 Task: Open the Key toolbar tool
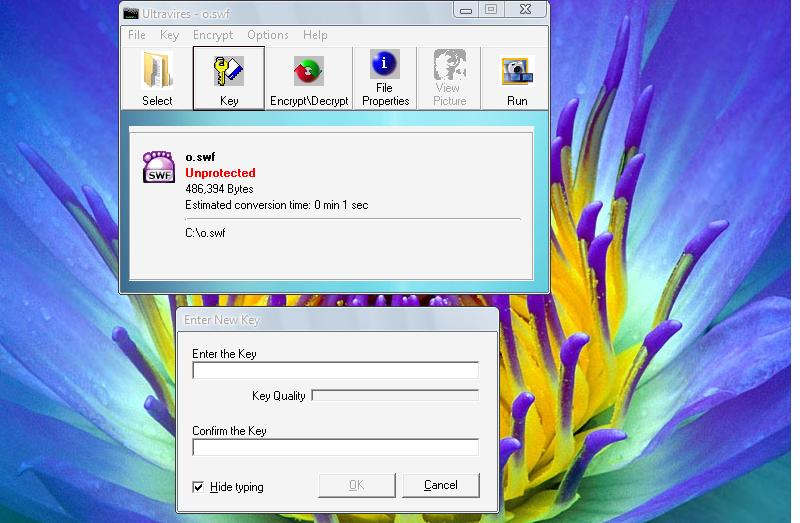[229, 78]
